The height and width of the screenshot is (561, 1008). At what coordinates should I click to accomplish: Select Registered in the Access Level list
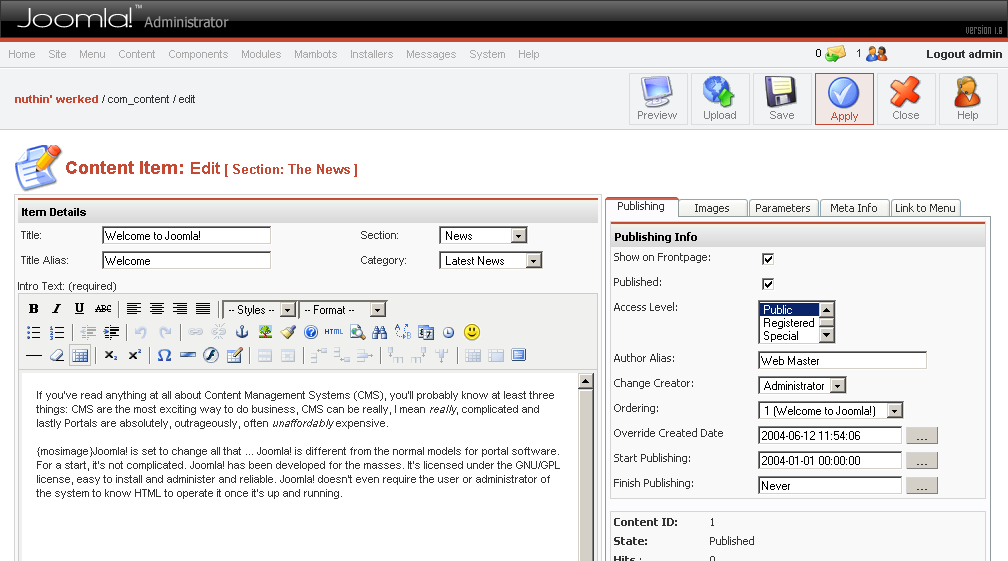(789, 323)
